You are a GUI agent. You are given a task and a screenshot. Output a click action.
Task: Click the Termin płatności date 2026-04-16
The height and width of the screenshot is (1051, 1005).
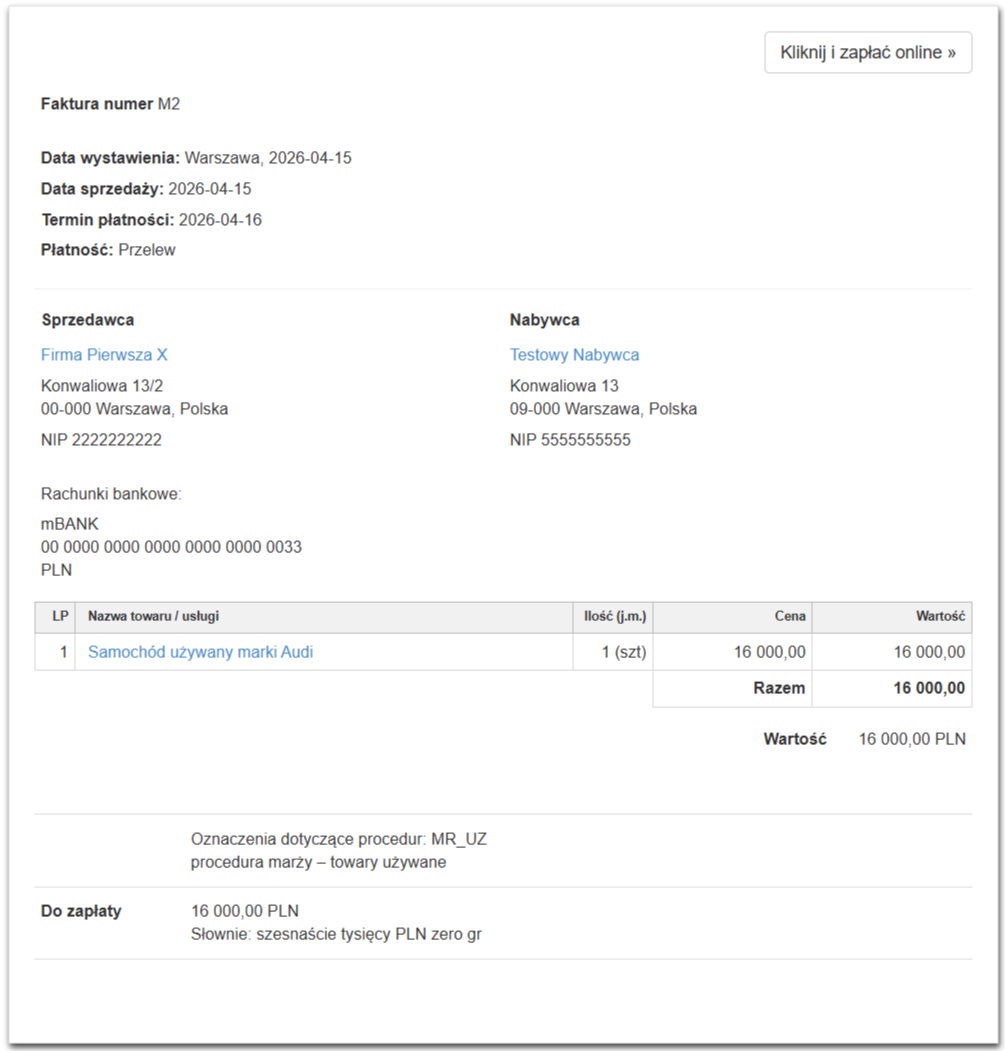(220, 220)
